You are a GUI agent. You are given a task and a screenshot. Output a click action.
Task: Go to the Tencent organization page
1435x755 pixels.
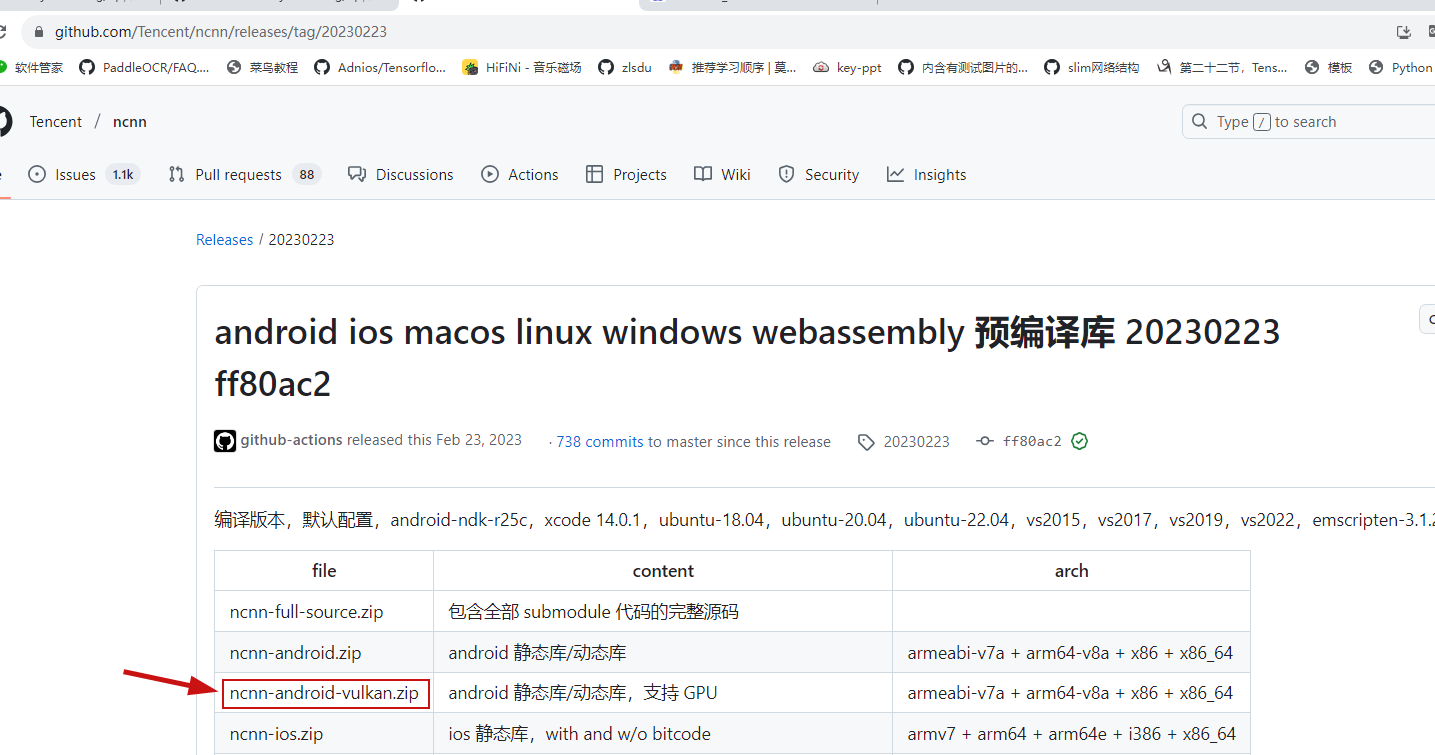(55, 122)
